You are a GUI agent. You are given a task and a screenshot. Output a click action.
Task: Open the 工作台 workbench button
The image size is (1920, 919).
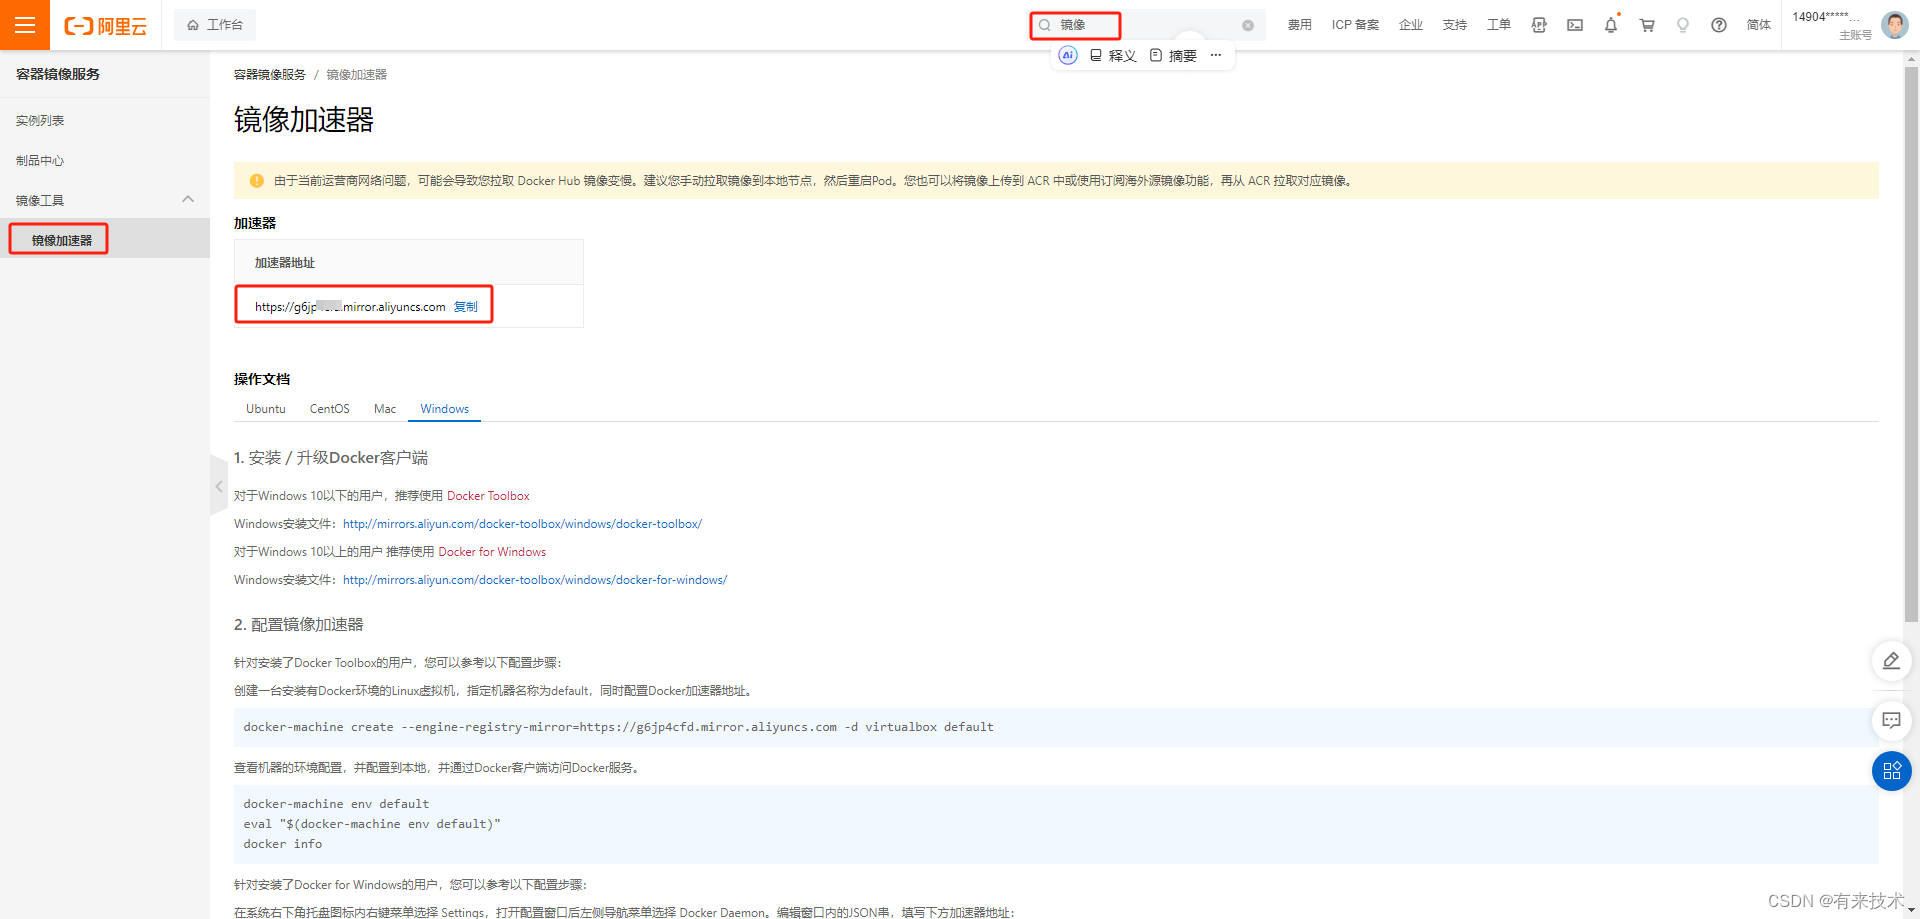point(215,25)
